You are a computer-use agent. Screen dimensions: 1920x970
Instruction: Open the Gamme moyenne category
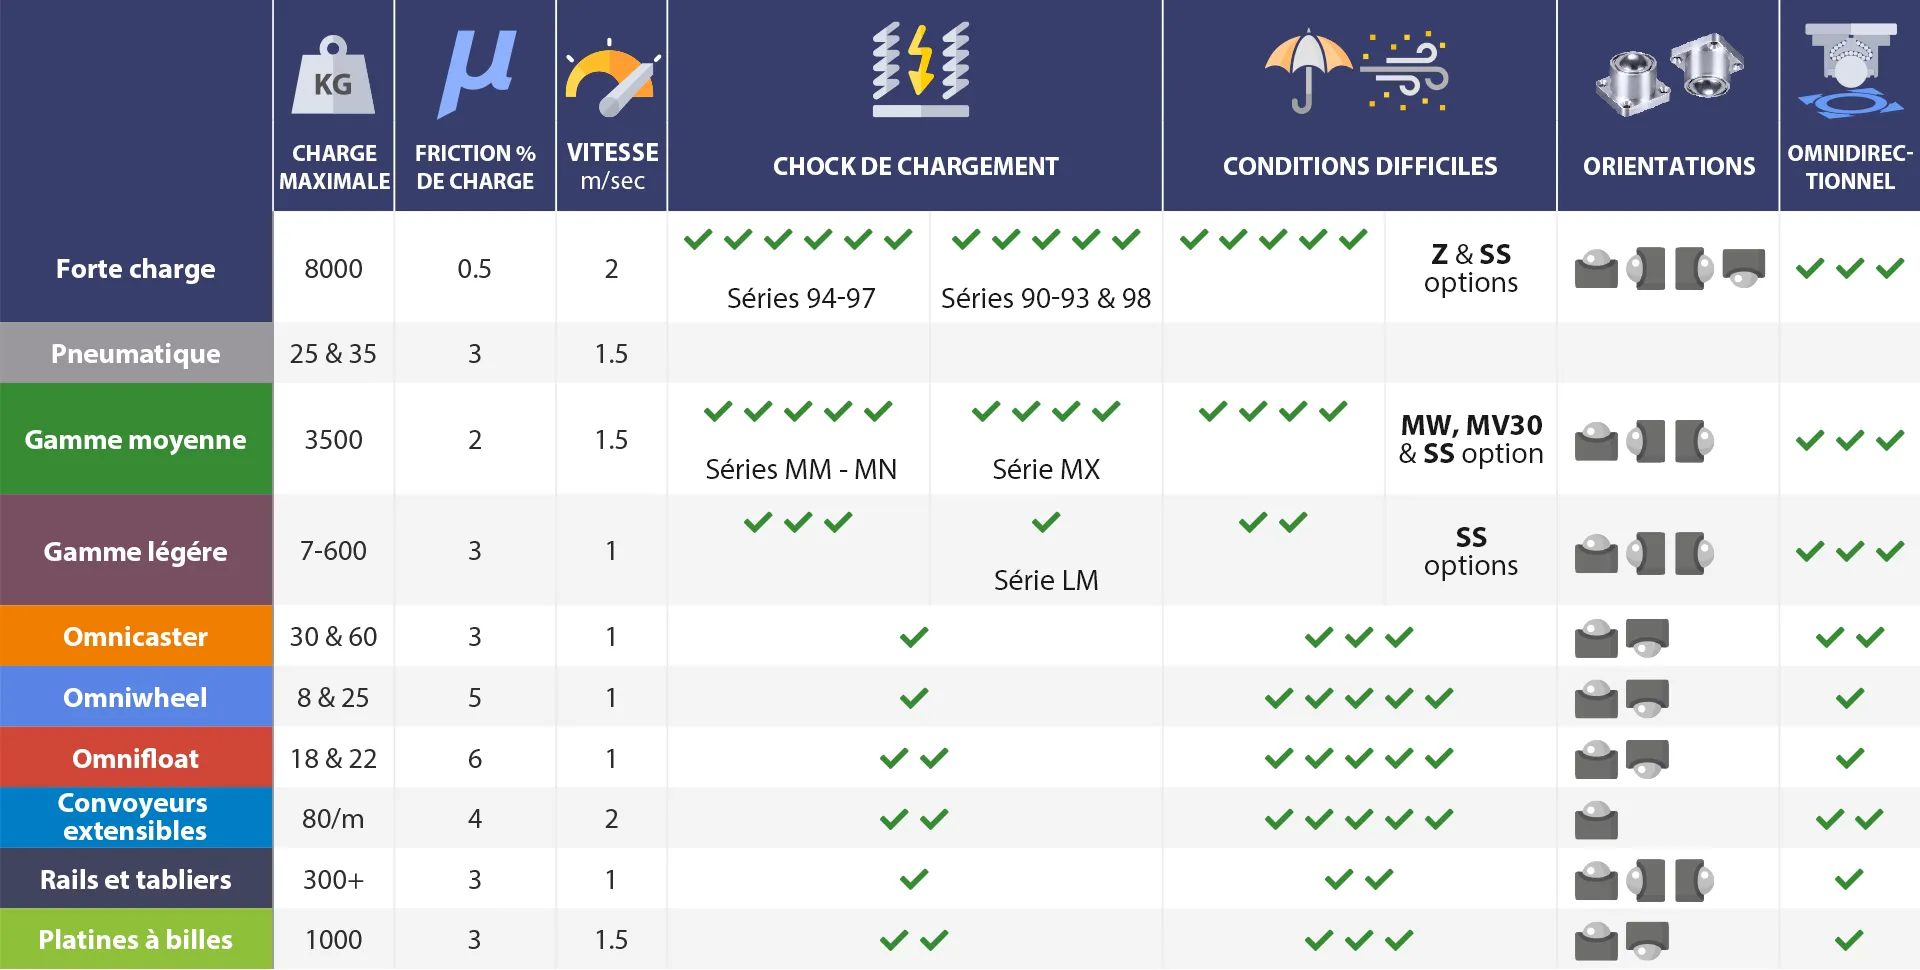136,440
